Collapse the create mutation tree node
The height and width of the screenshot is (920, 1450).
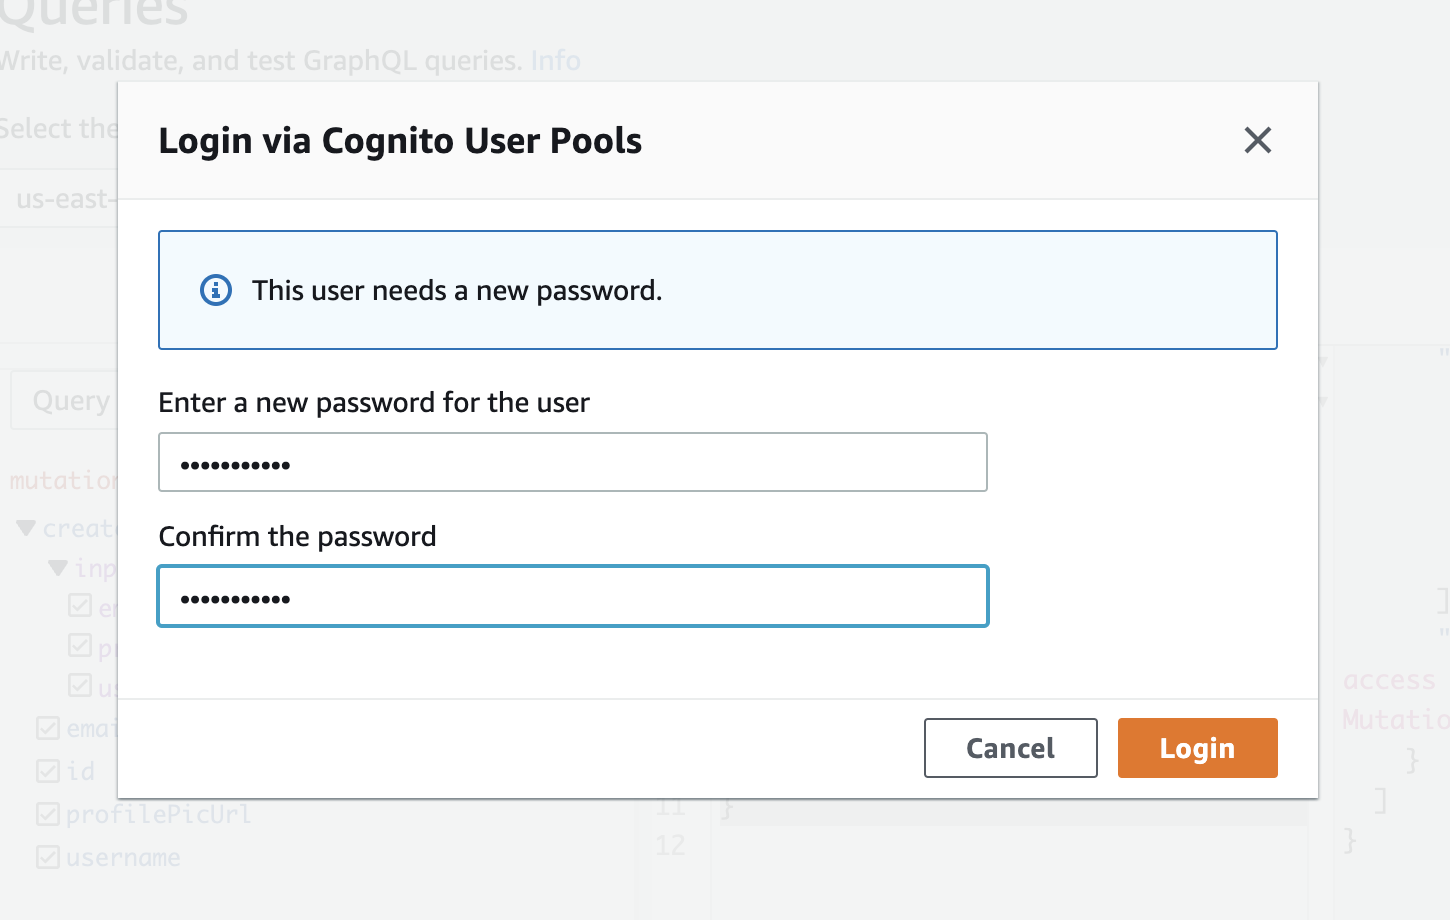26,528
